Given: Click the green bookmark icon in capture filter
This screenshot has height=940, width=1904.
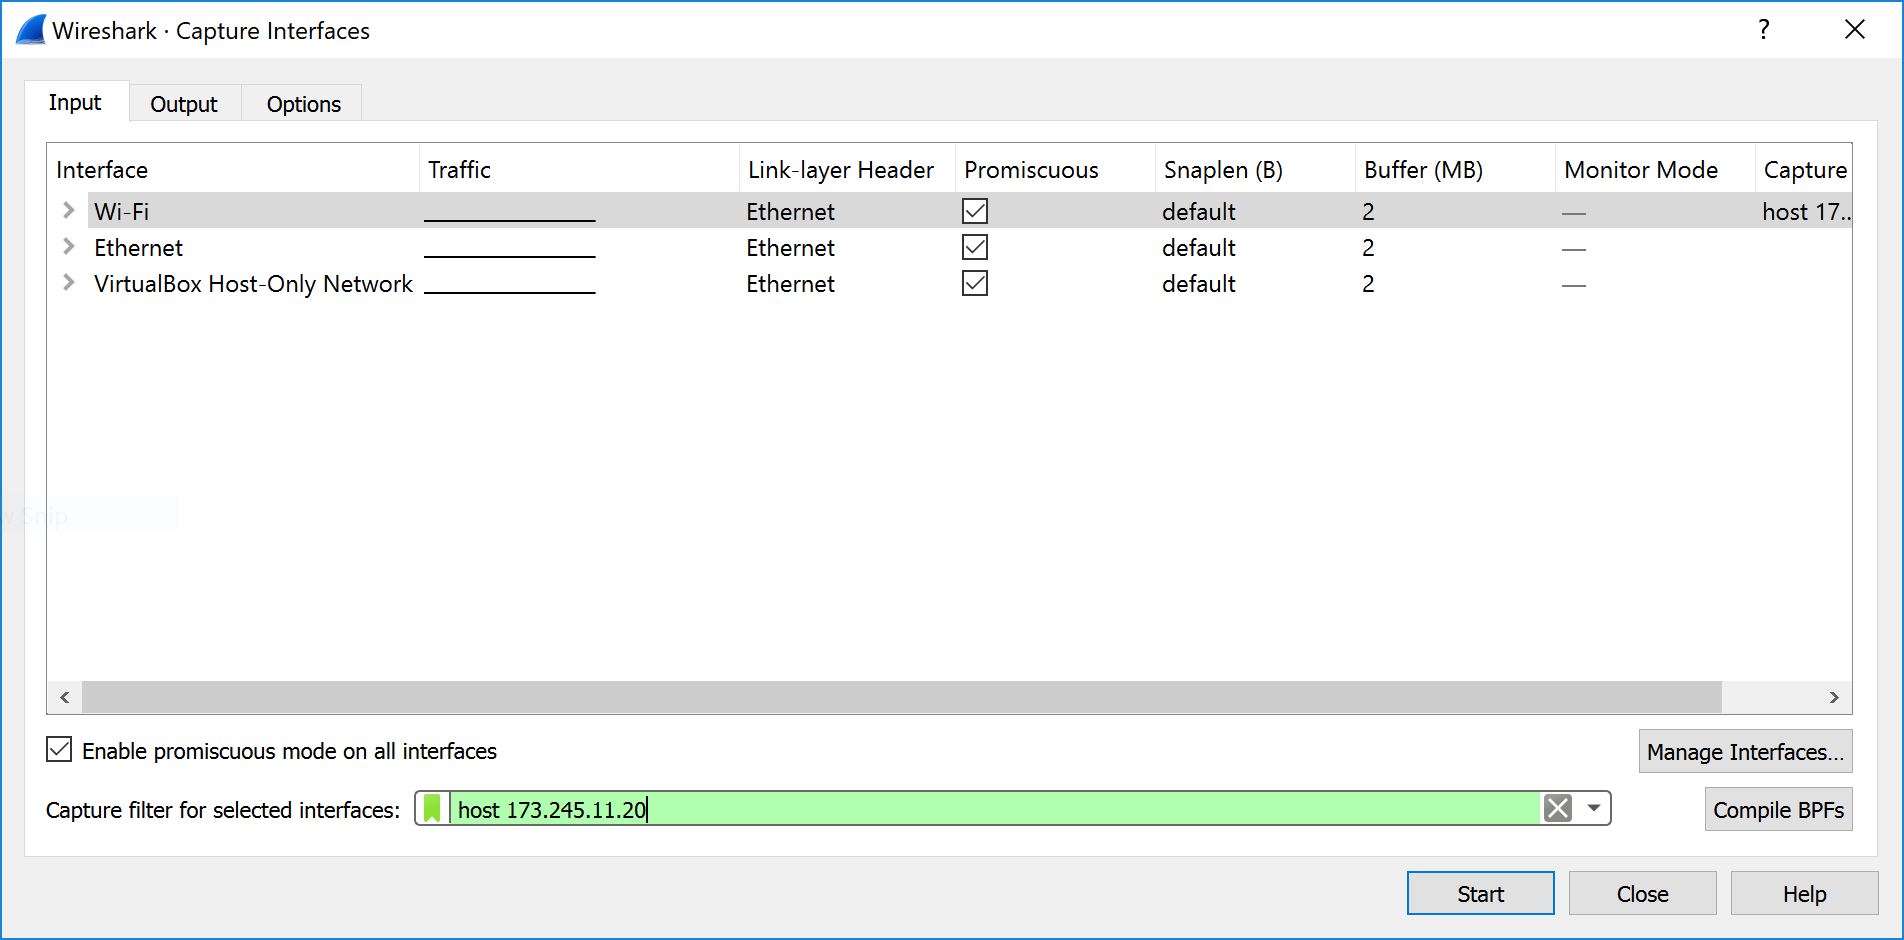Looking at the screenshot, I should [432, 808].
